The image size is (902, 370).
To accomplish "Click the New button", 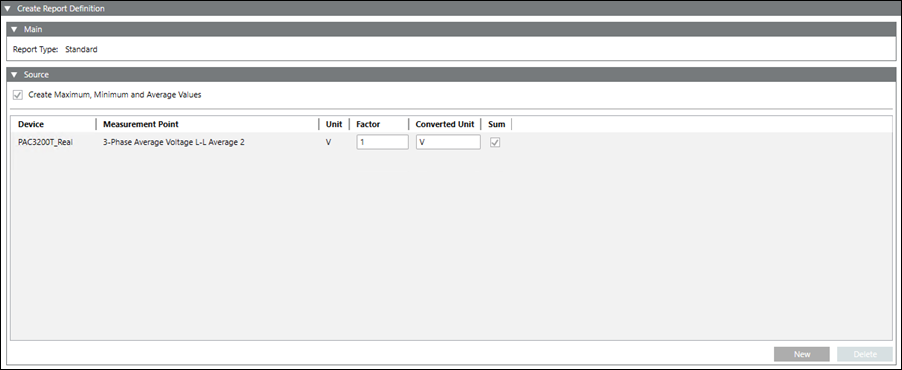I will (802, 354).
